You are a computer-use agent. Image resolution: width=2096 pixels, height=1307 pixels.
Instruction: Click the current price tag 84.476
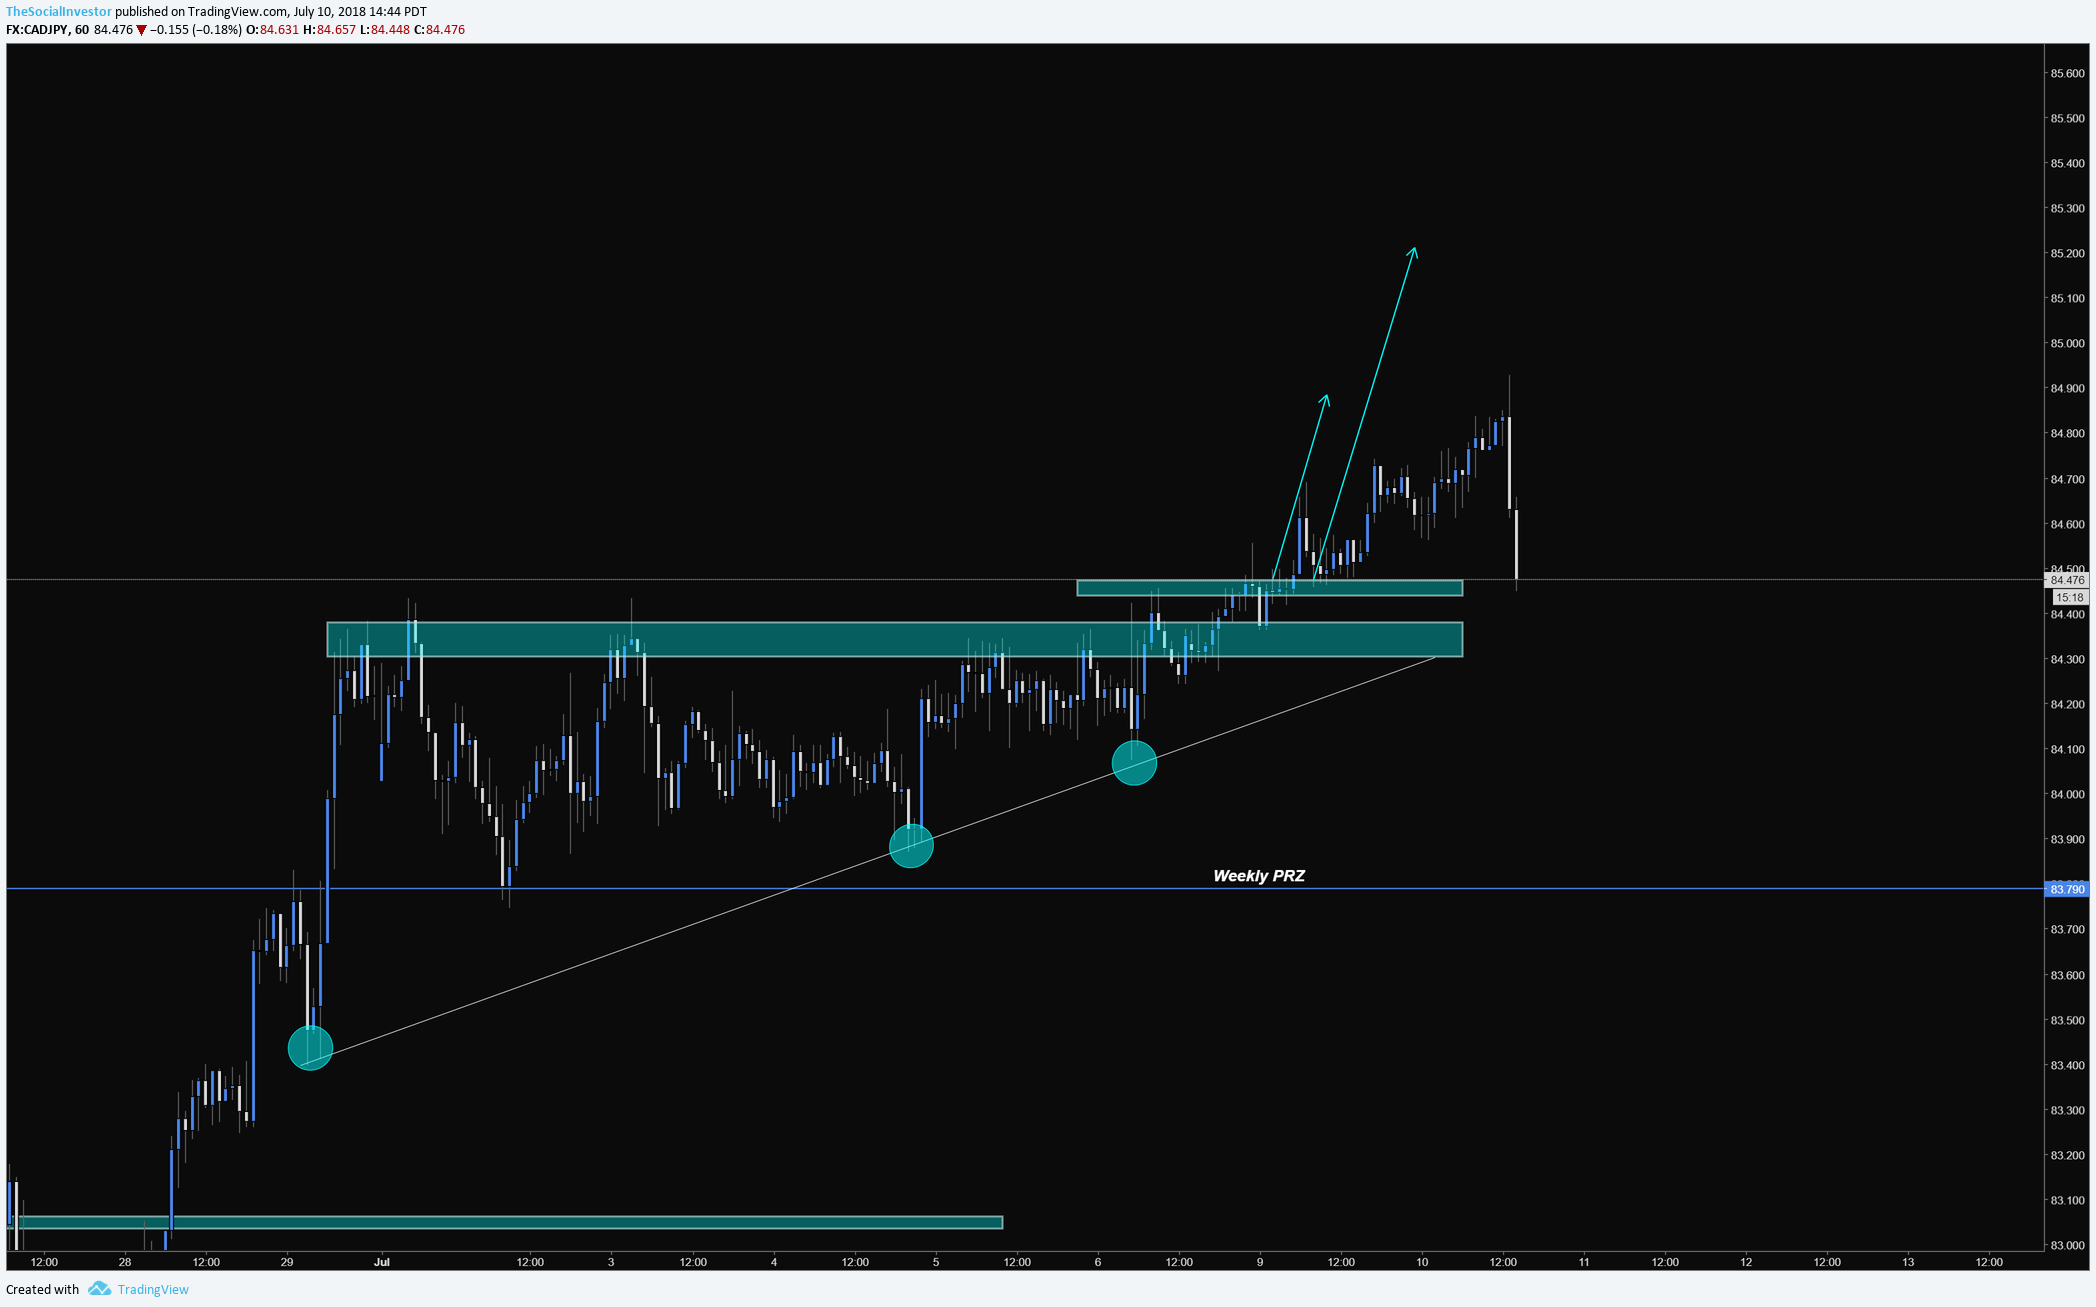pos(2067,580)
